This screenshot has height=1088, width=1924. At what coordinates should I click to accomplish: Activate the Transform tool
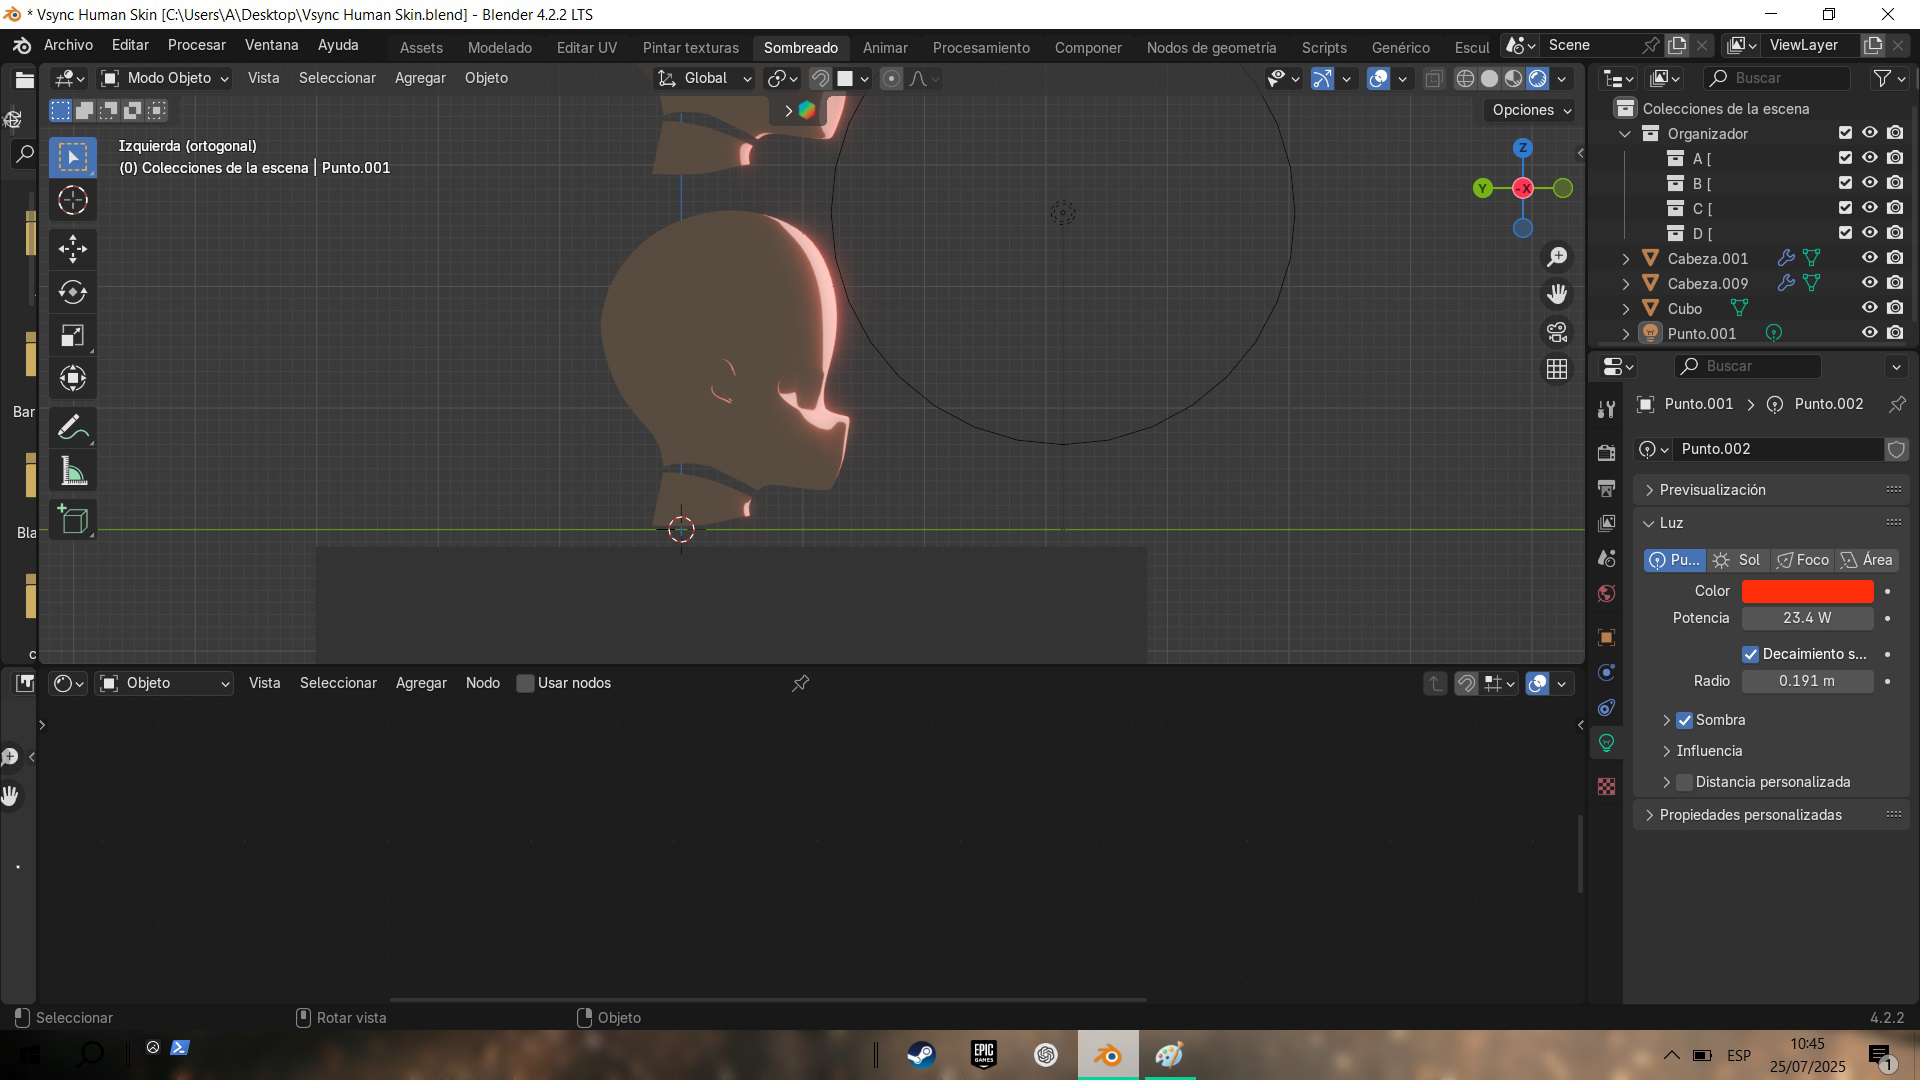click(x=72, y=379)
